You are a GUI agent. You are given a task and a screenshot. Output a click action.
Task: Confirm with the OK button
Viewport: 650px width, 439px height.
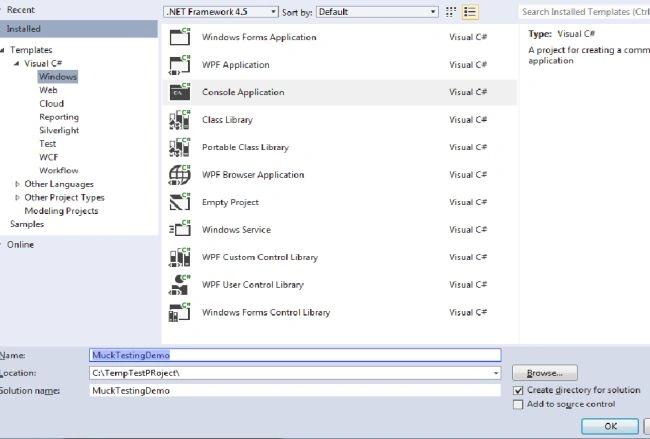click(x=610, y=426)
